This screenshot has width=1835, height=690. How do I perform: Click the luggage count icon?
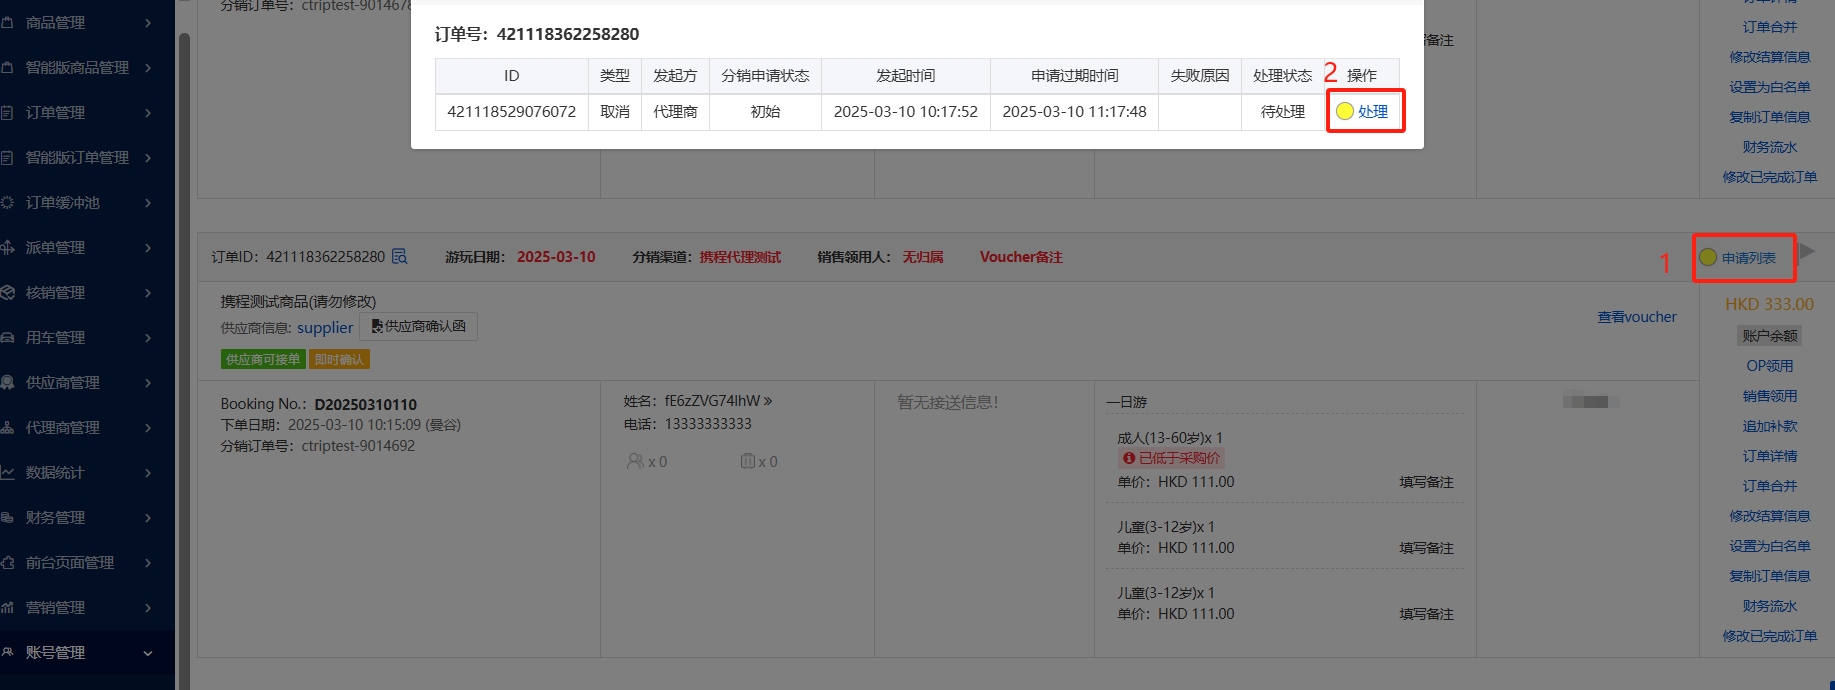pos(747,461)
